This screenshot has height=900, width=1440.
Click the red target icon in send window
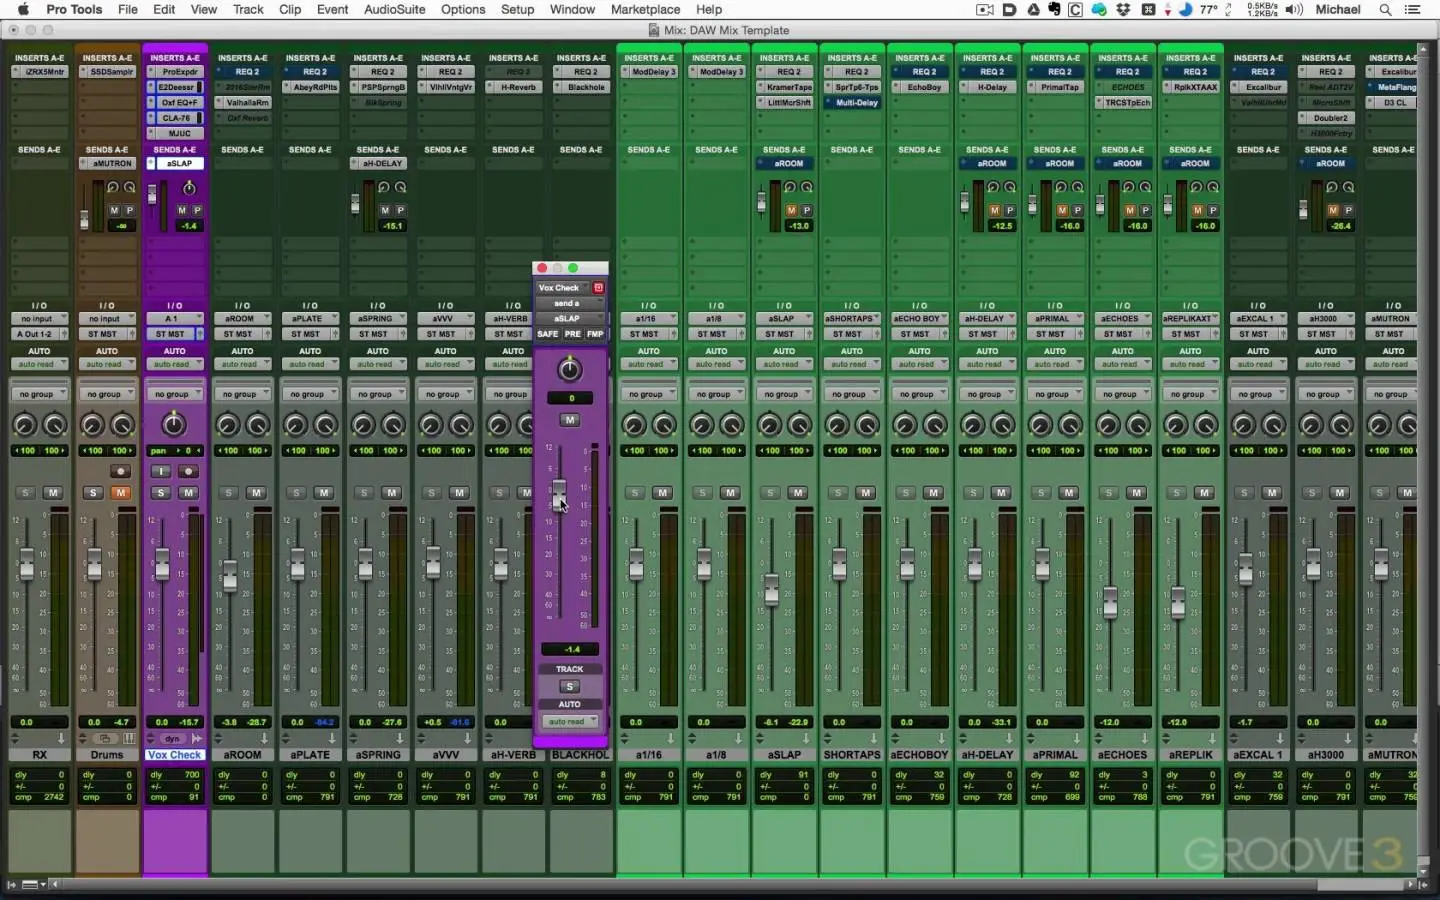pyautogui.click(x=598, y=288)
